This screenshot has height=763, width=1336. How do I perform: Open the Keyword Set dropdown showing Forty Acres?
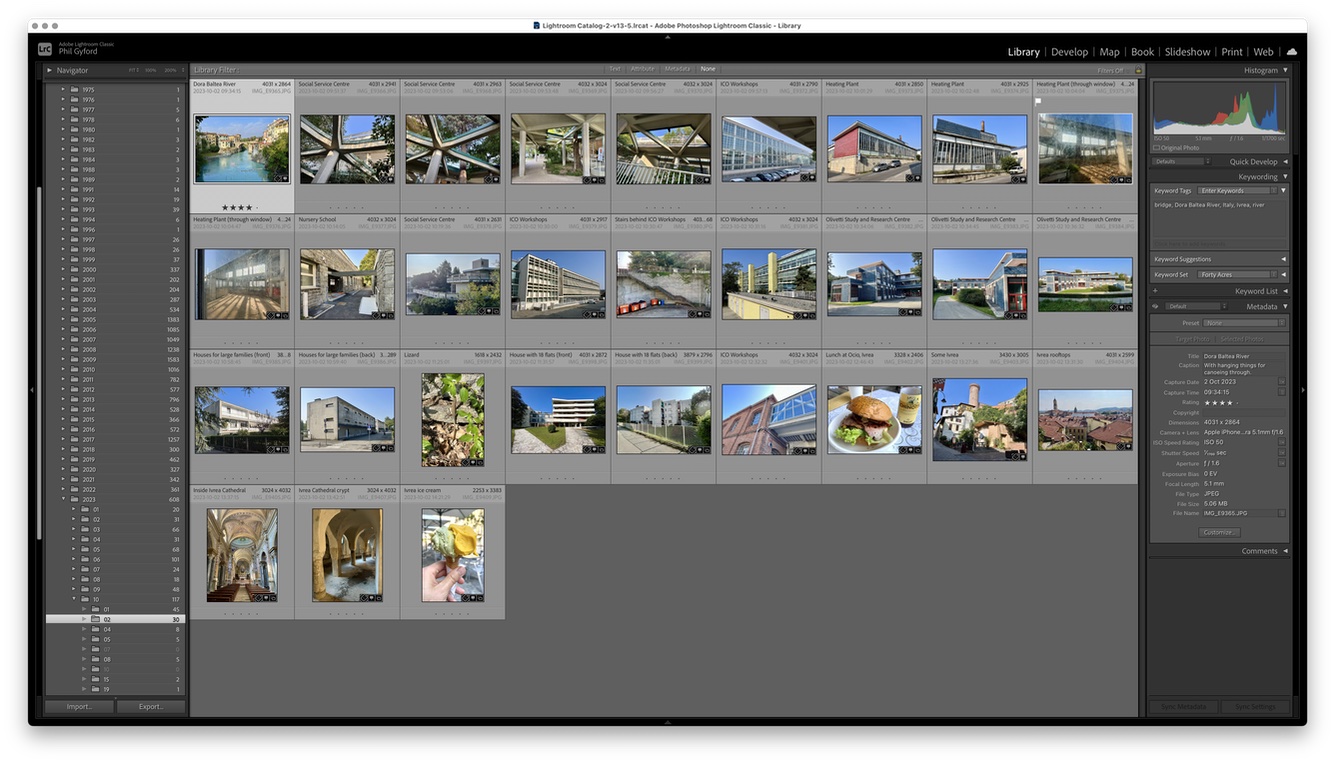coord(1238,275)
